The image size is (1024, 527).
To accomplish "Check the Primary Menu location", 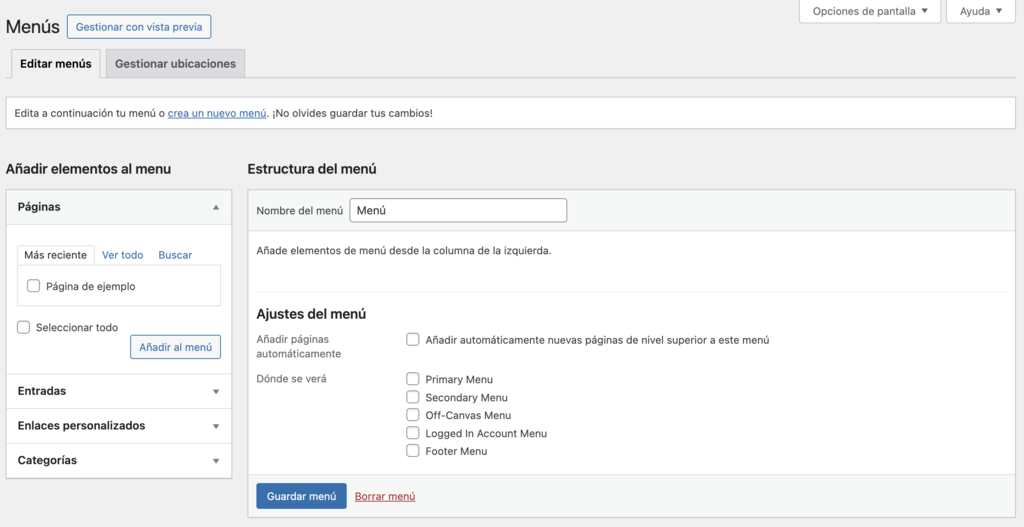I will (413, 379).
